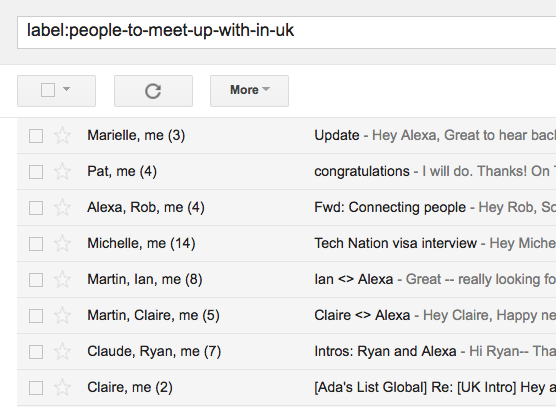Open the select-all dropdown arrow
The height and width of the screenshot is (407, 556).
point(66,89)
